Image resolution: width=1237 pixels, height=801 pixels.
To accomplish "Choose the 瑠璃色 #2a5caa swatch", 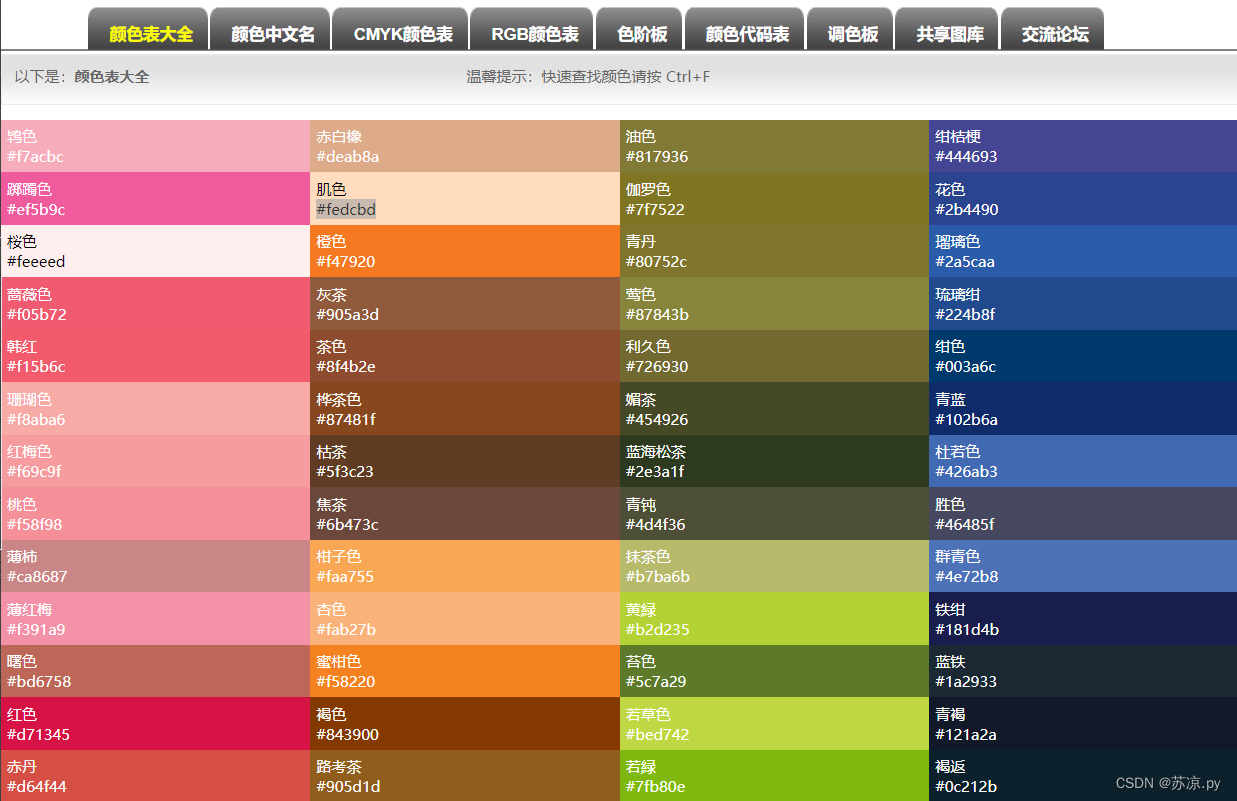I will pyautogui.click(x=1083, y=251).
